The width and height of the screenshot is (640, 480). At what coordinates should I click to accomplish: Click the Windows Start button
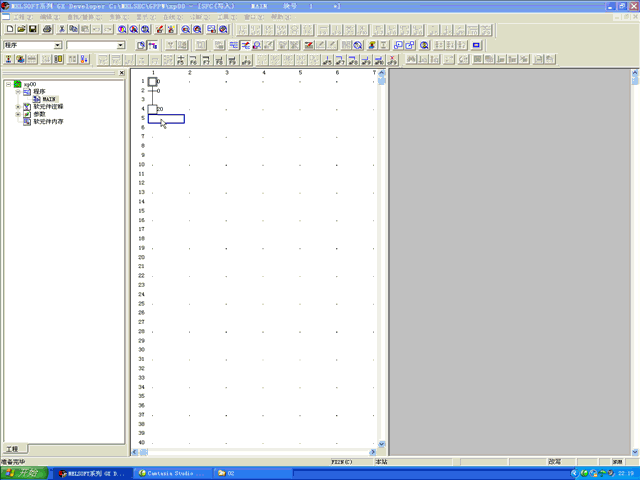click(23, 472)
